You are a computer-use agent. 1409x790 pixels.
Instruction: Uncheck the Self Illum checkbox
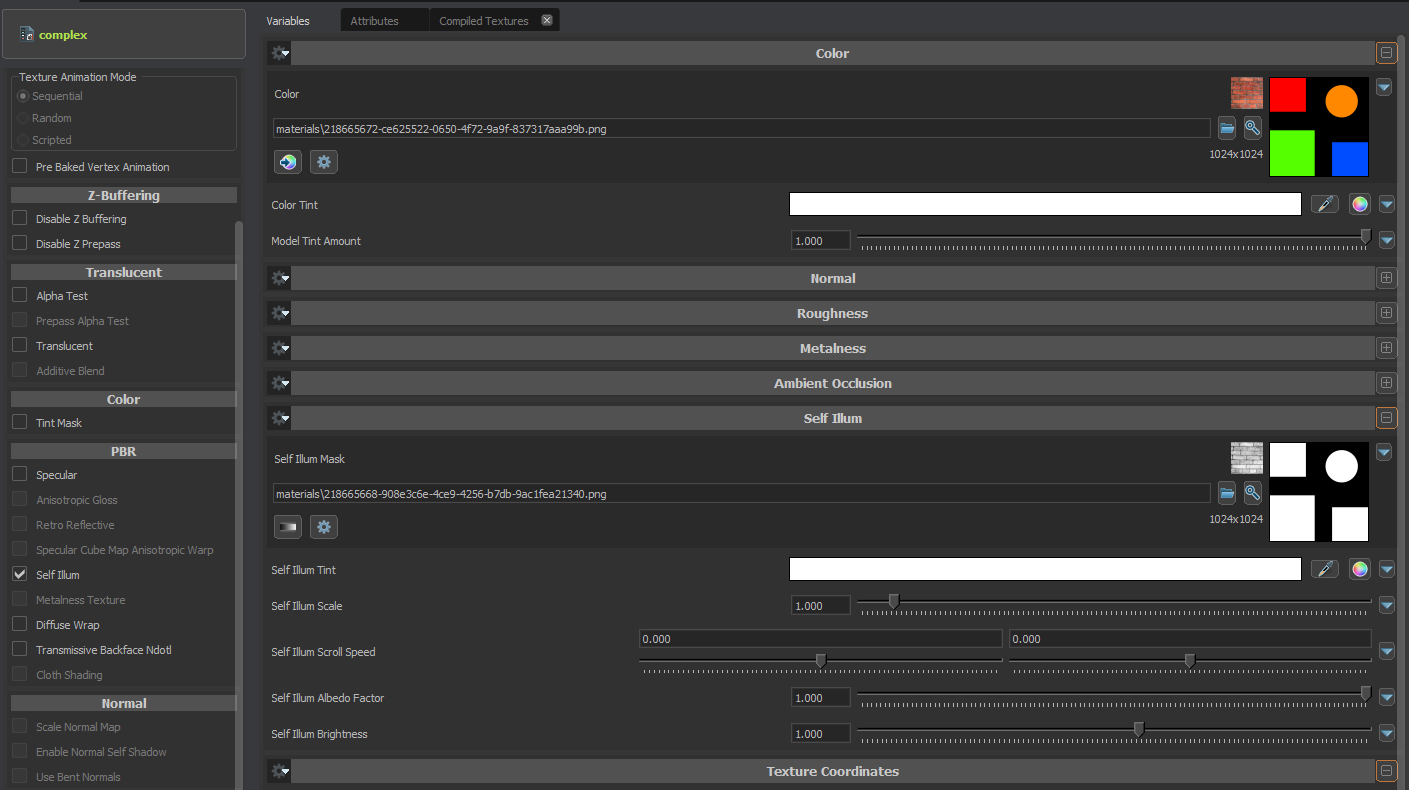tap(17, 574)
